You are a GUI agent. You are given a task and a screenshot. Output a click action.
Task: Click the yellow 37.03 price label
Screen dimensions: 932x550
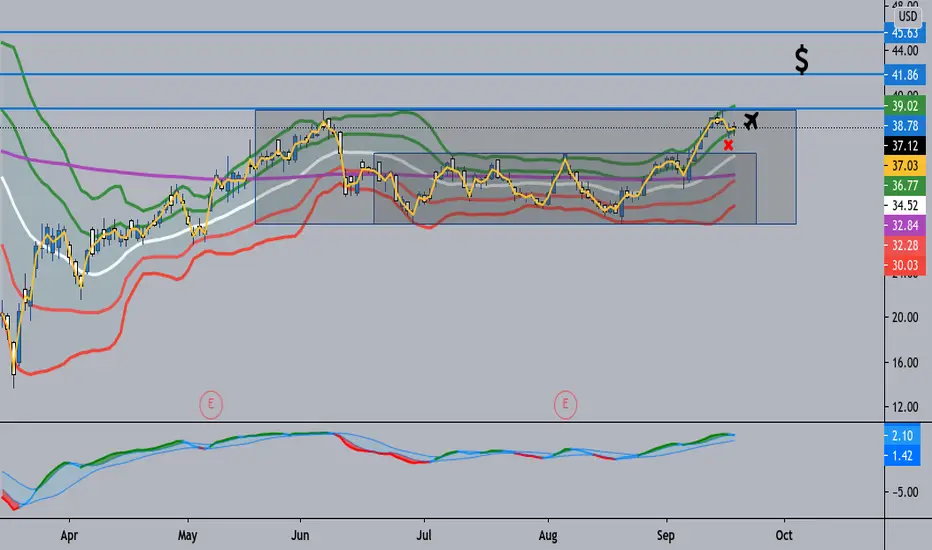(905, 165)
